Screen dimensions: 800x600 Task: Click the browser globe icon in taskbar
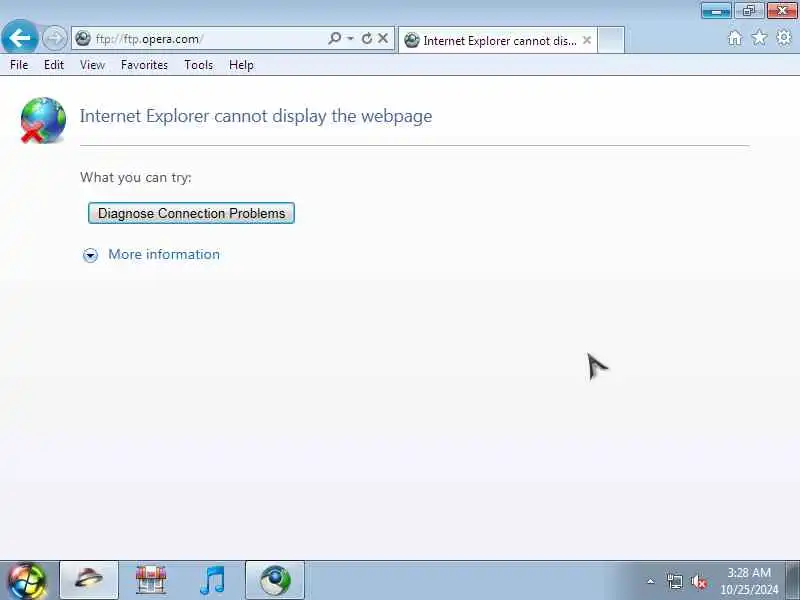(x=275, y=580)
